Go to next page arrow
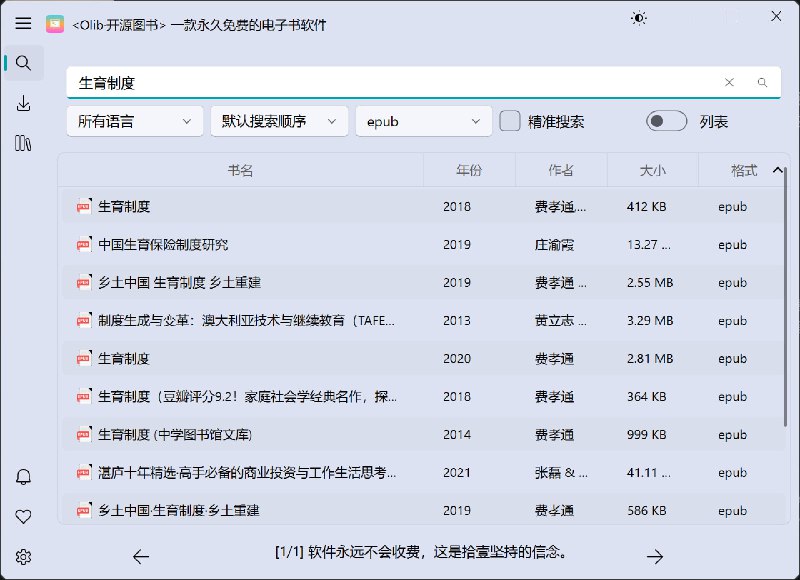Viewport: 800px width, 580px height. coord(655,557)
